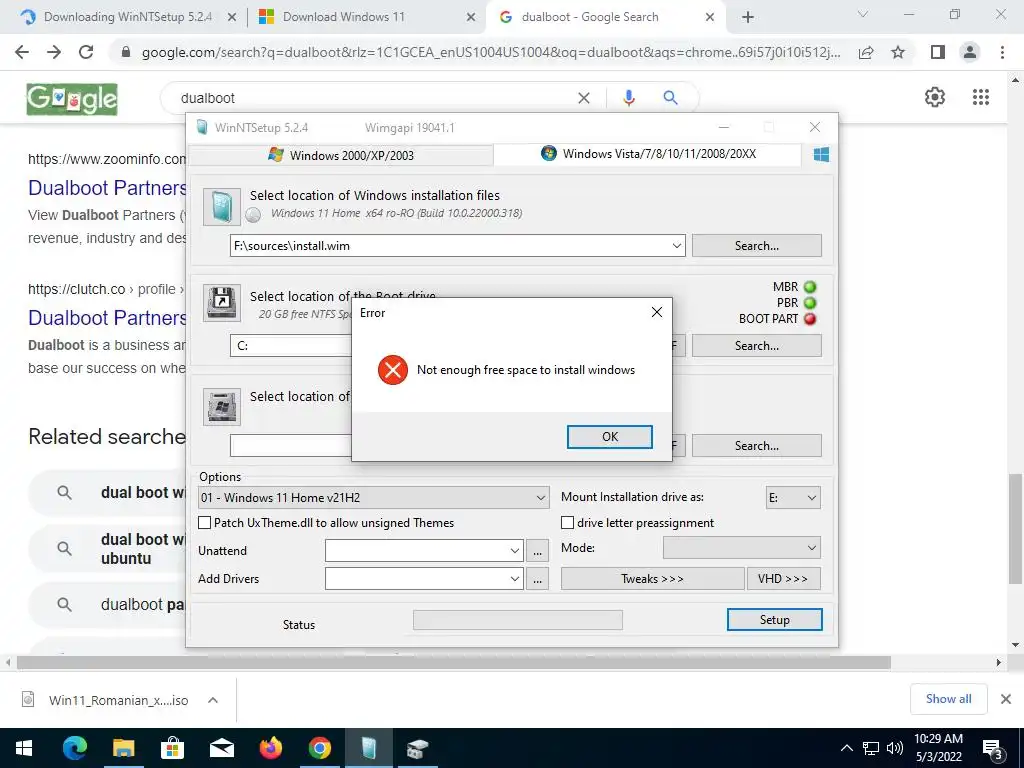The width and height of the screenshot is (1024, 768).
Task: Share this page icon in address bar
Action: [866, 52]
